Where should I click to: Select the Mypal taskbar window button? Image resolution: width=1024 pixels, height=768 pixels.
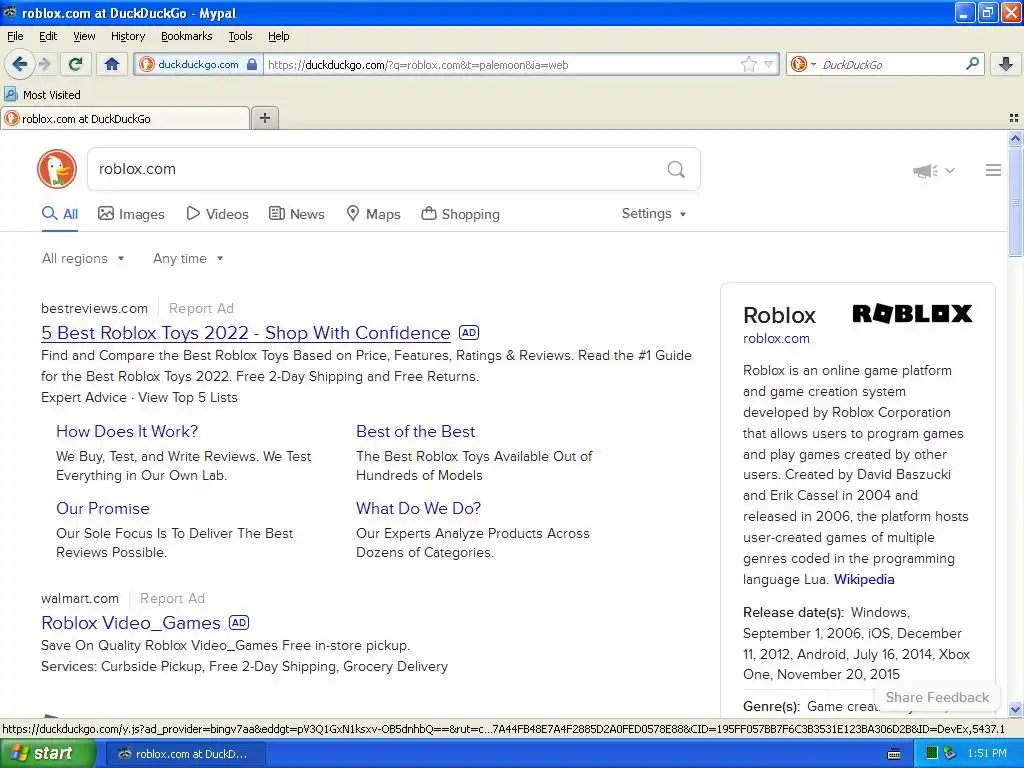pyautogui.click(x=185, y=754)
